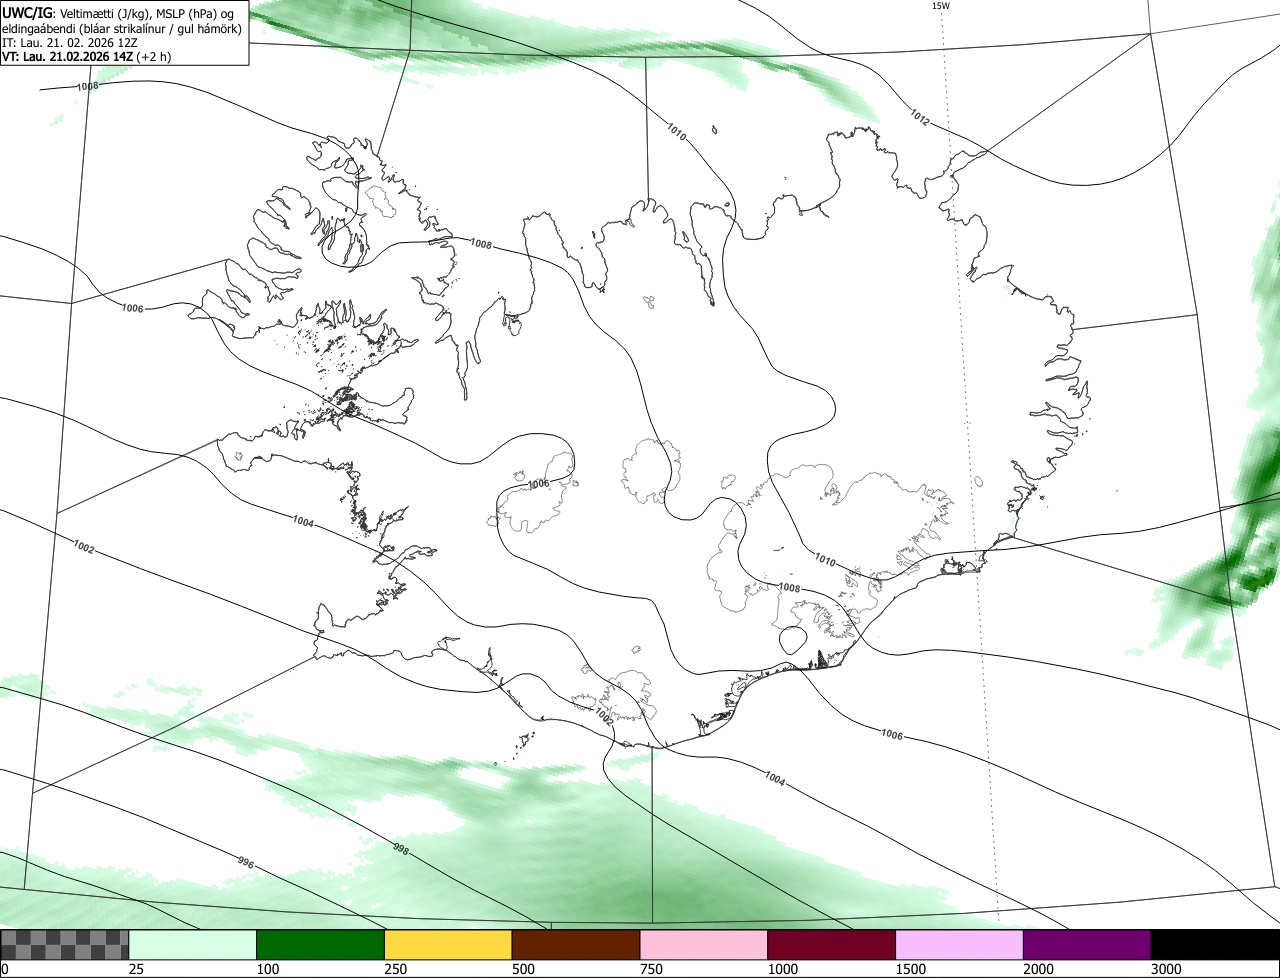Click the dark green 100–250 legend swatch
The height and width of the screenshot is (978, 1280).
321,944
